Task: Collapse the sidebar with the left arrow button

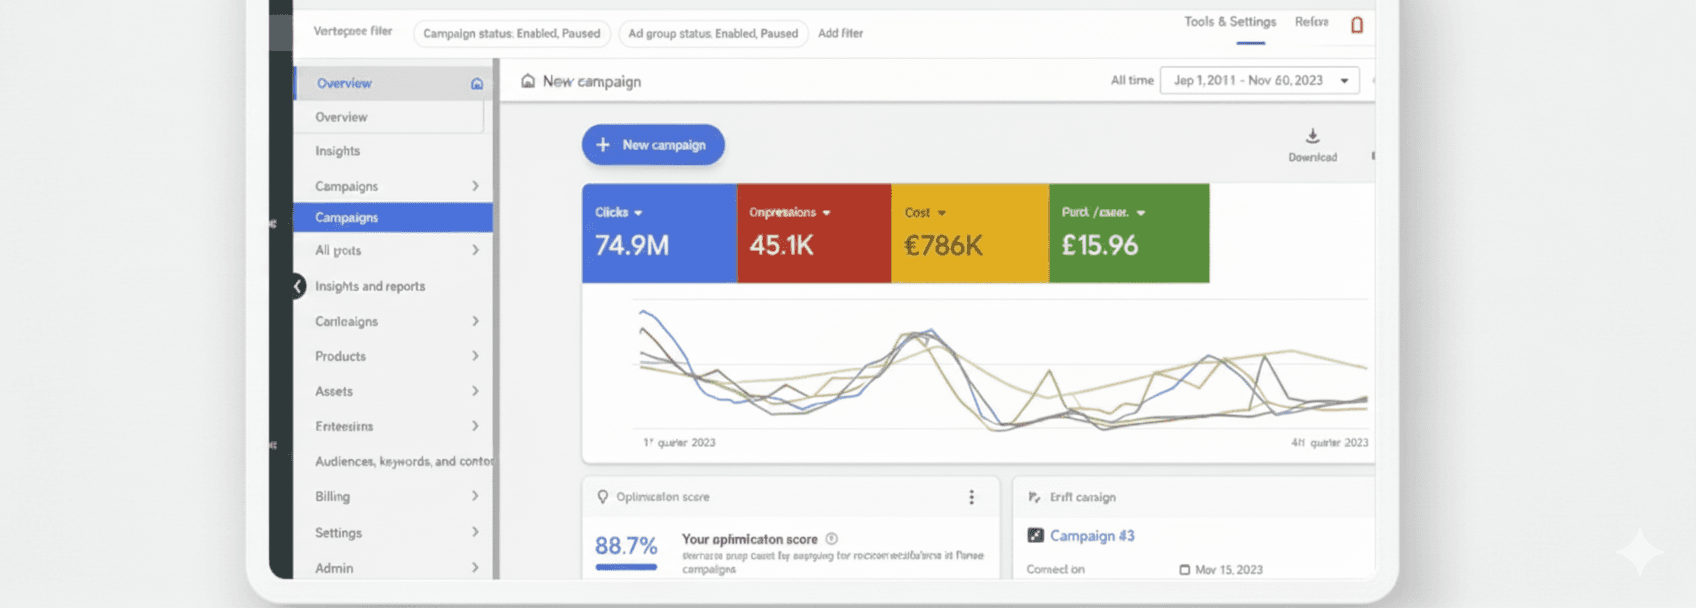Action: click(297, 286)
